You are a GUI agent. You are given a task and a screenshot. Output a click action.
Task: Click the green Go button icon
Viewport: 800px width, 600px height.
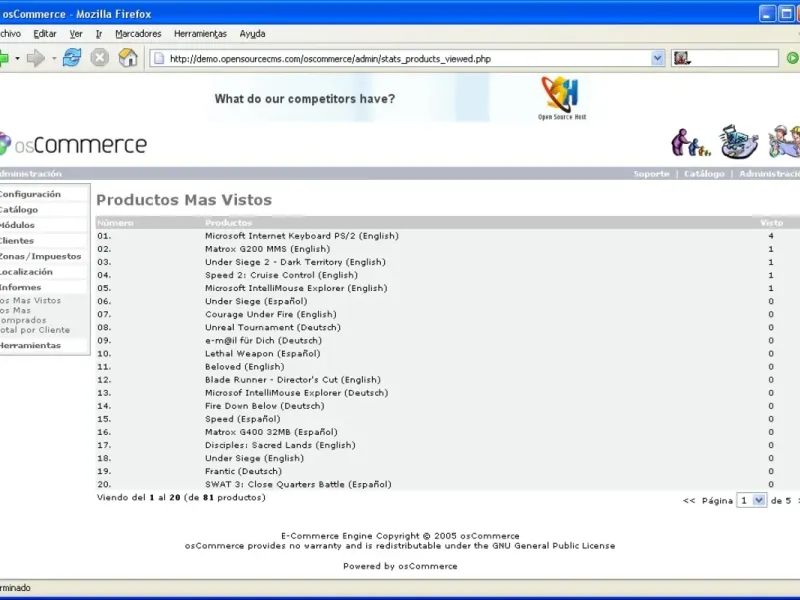792,58
